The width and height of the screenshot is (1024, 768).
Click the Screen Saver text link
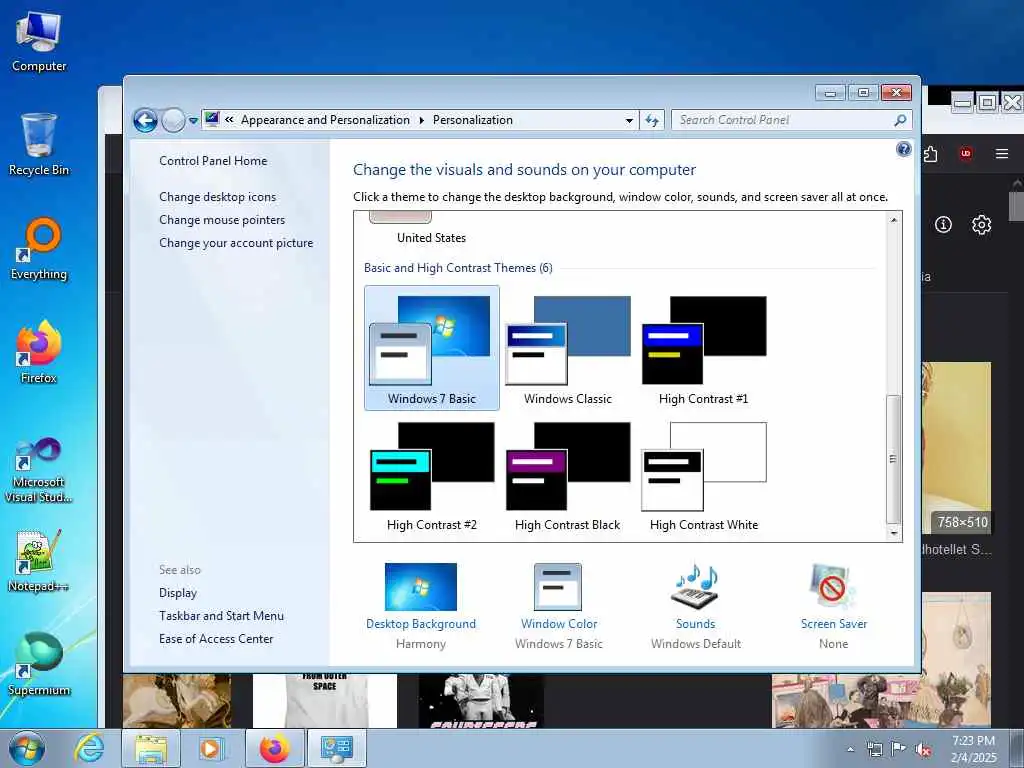(x=834, y=624)
